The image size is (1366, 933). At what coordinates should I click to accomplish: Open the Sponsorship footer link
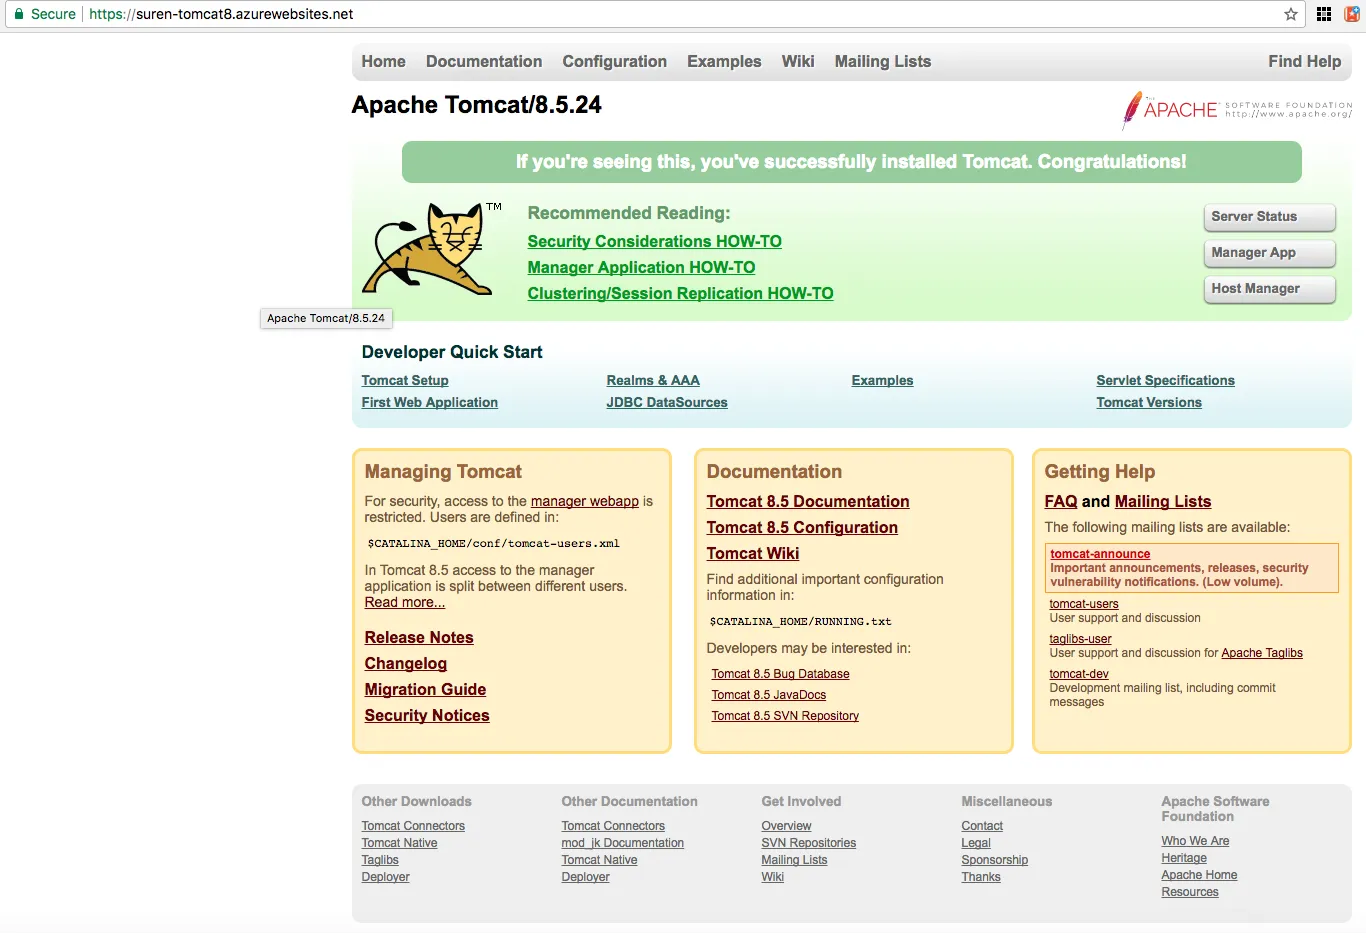(995, 860)
